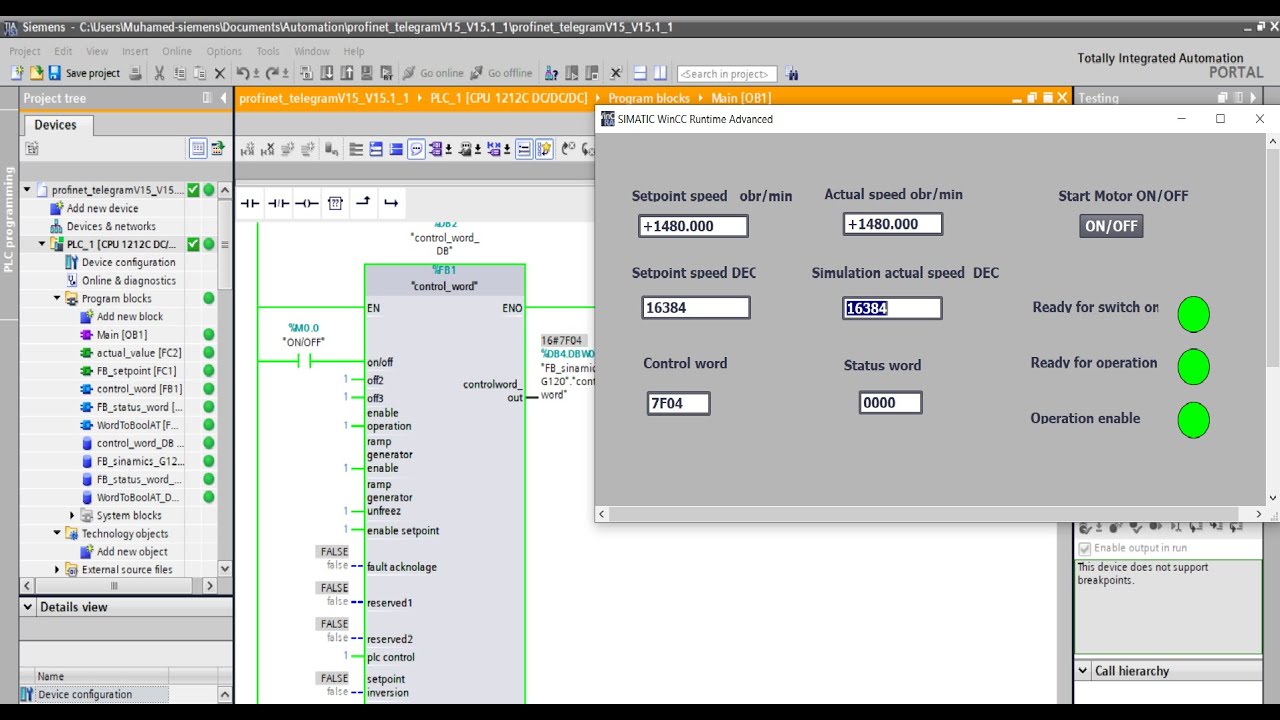Open Main [OB1] in the project tree

click(x=121, y=335)
